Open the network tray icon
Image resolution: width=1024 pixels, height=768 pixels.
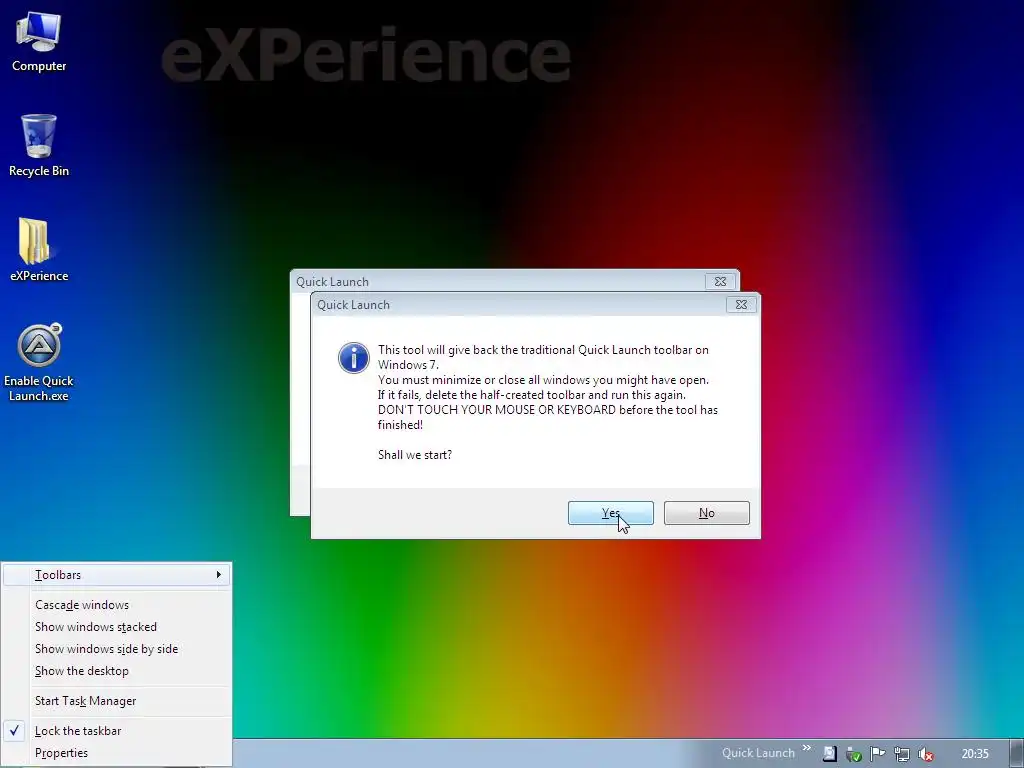[x=901, y=754]
